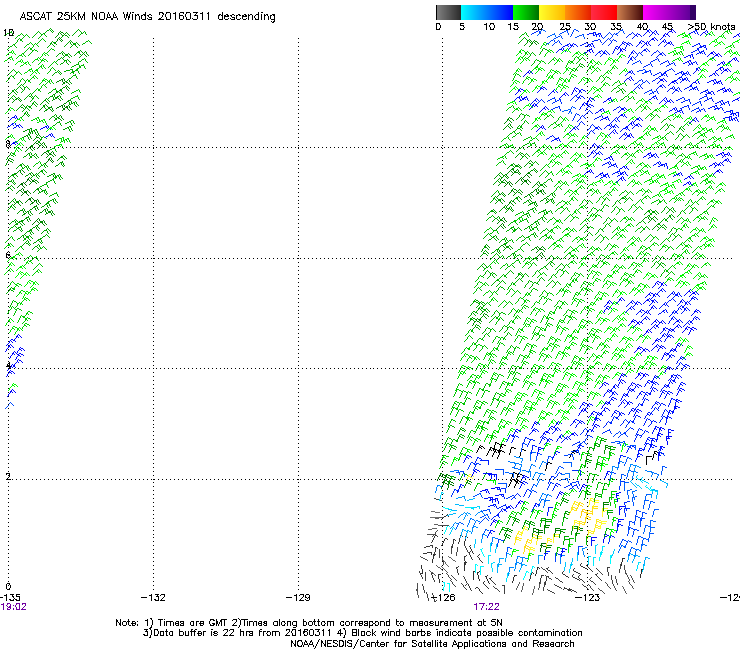Screen dimensions: 740x650
Task: Click the purple time stamp 17:22
Action: click(487, 607)
